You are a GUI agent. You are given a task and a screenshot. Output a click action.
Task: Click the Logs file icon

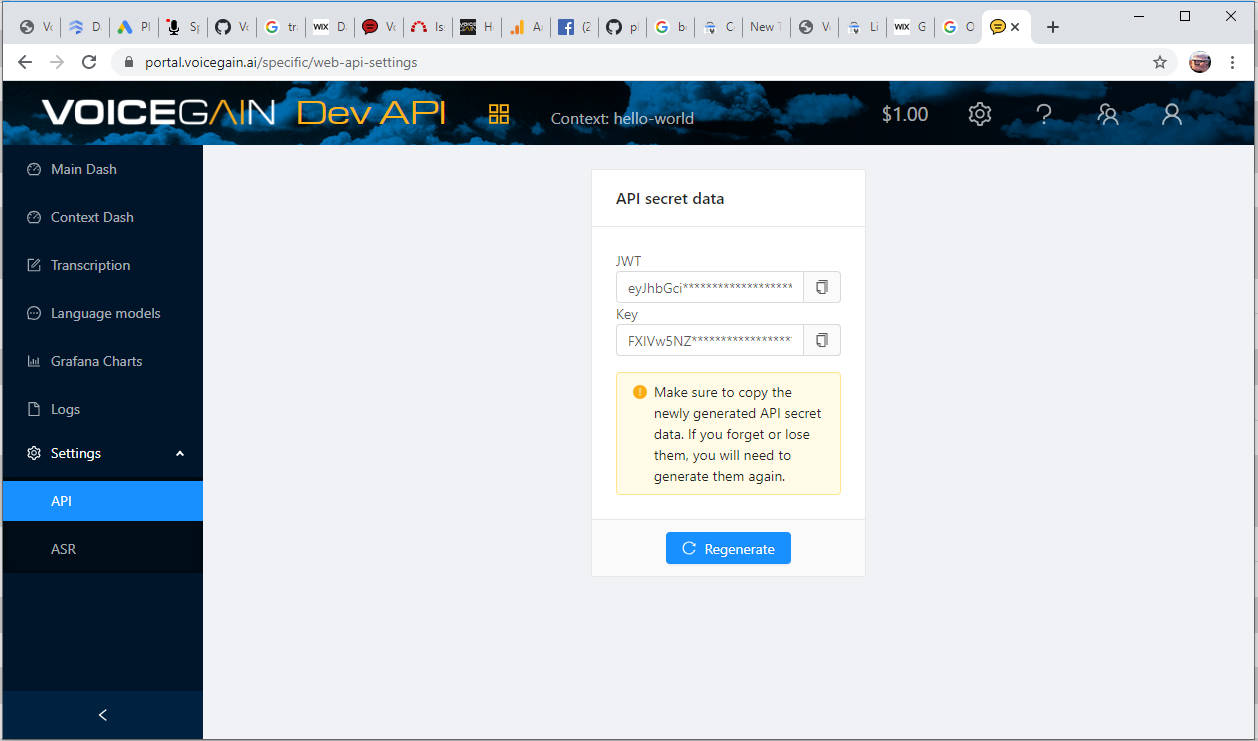click(33, 409)
